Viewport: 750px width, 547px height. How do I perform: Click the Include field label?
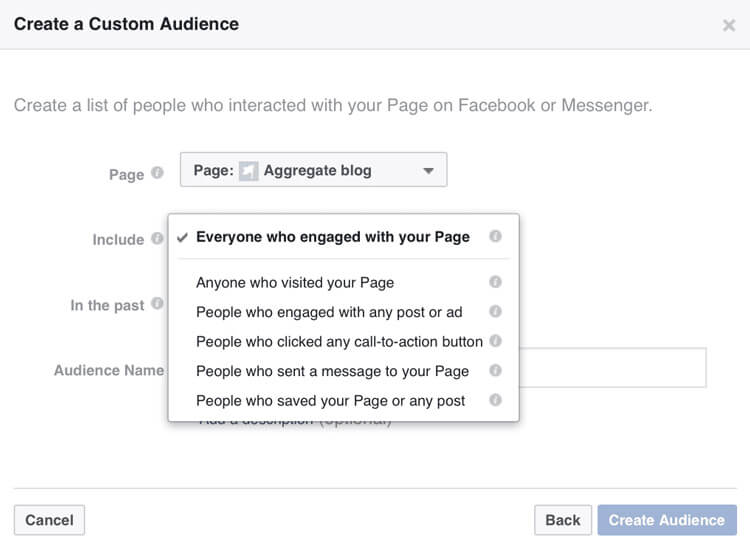coord(118,240)
